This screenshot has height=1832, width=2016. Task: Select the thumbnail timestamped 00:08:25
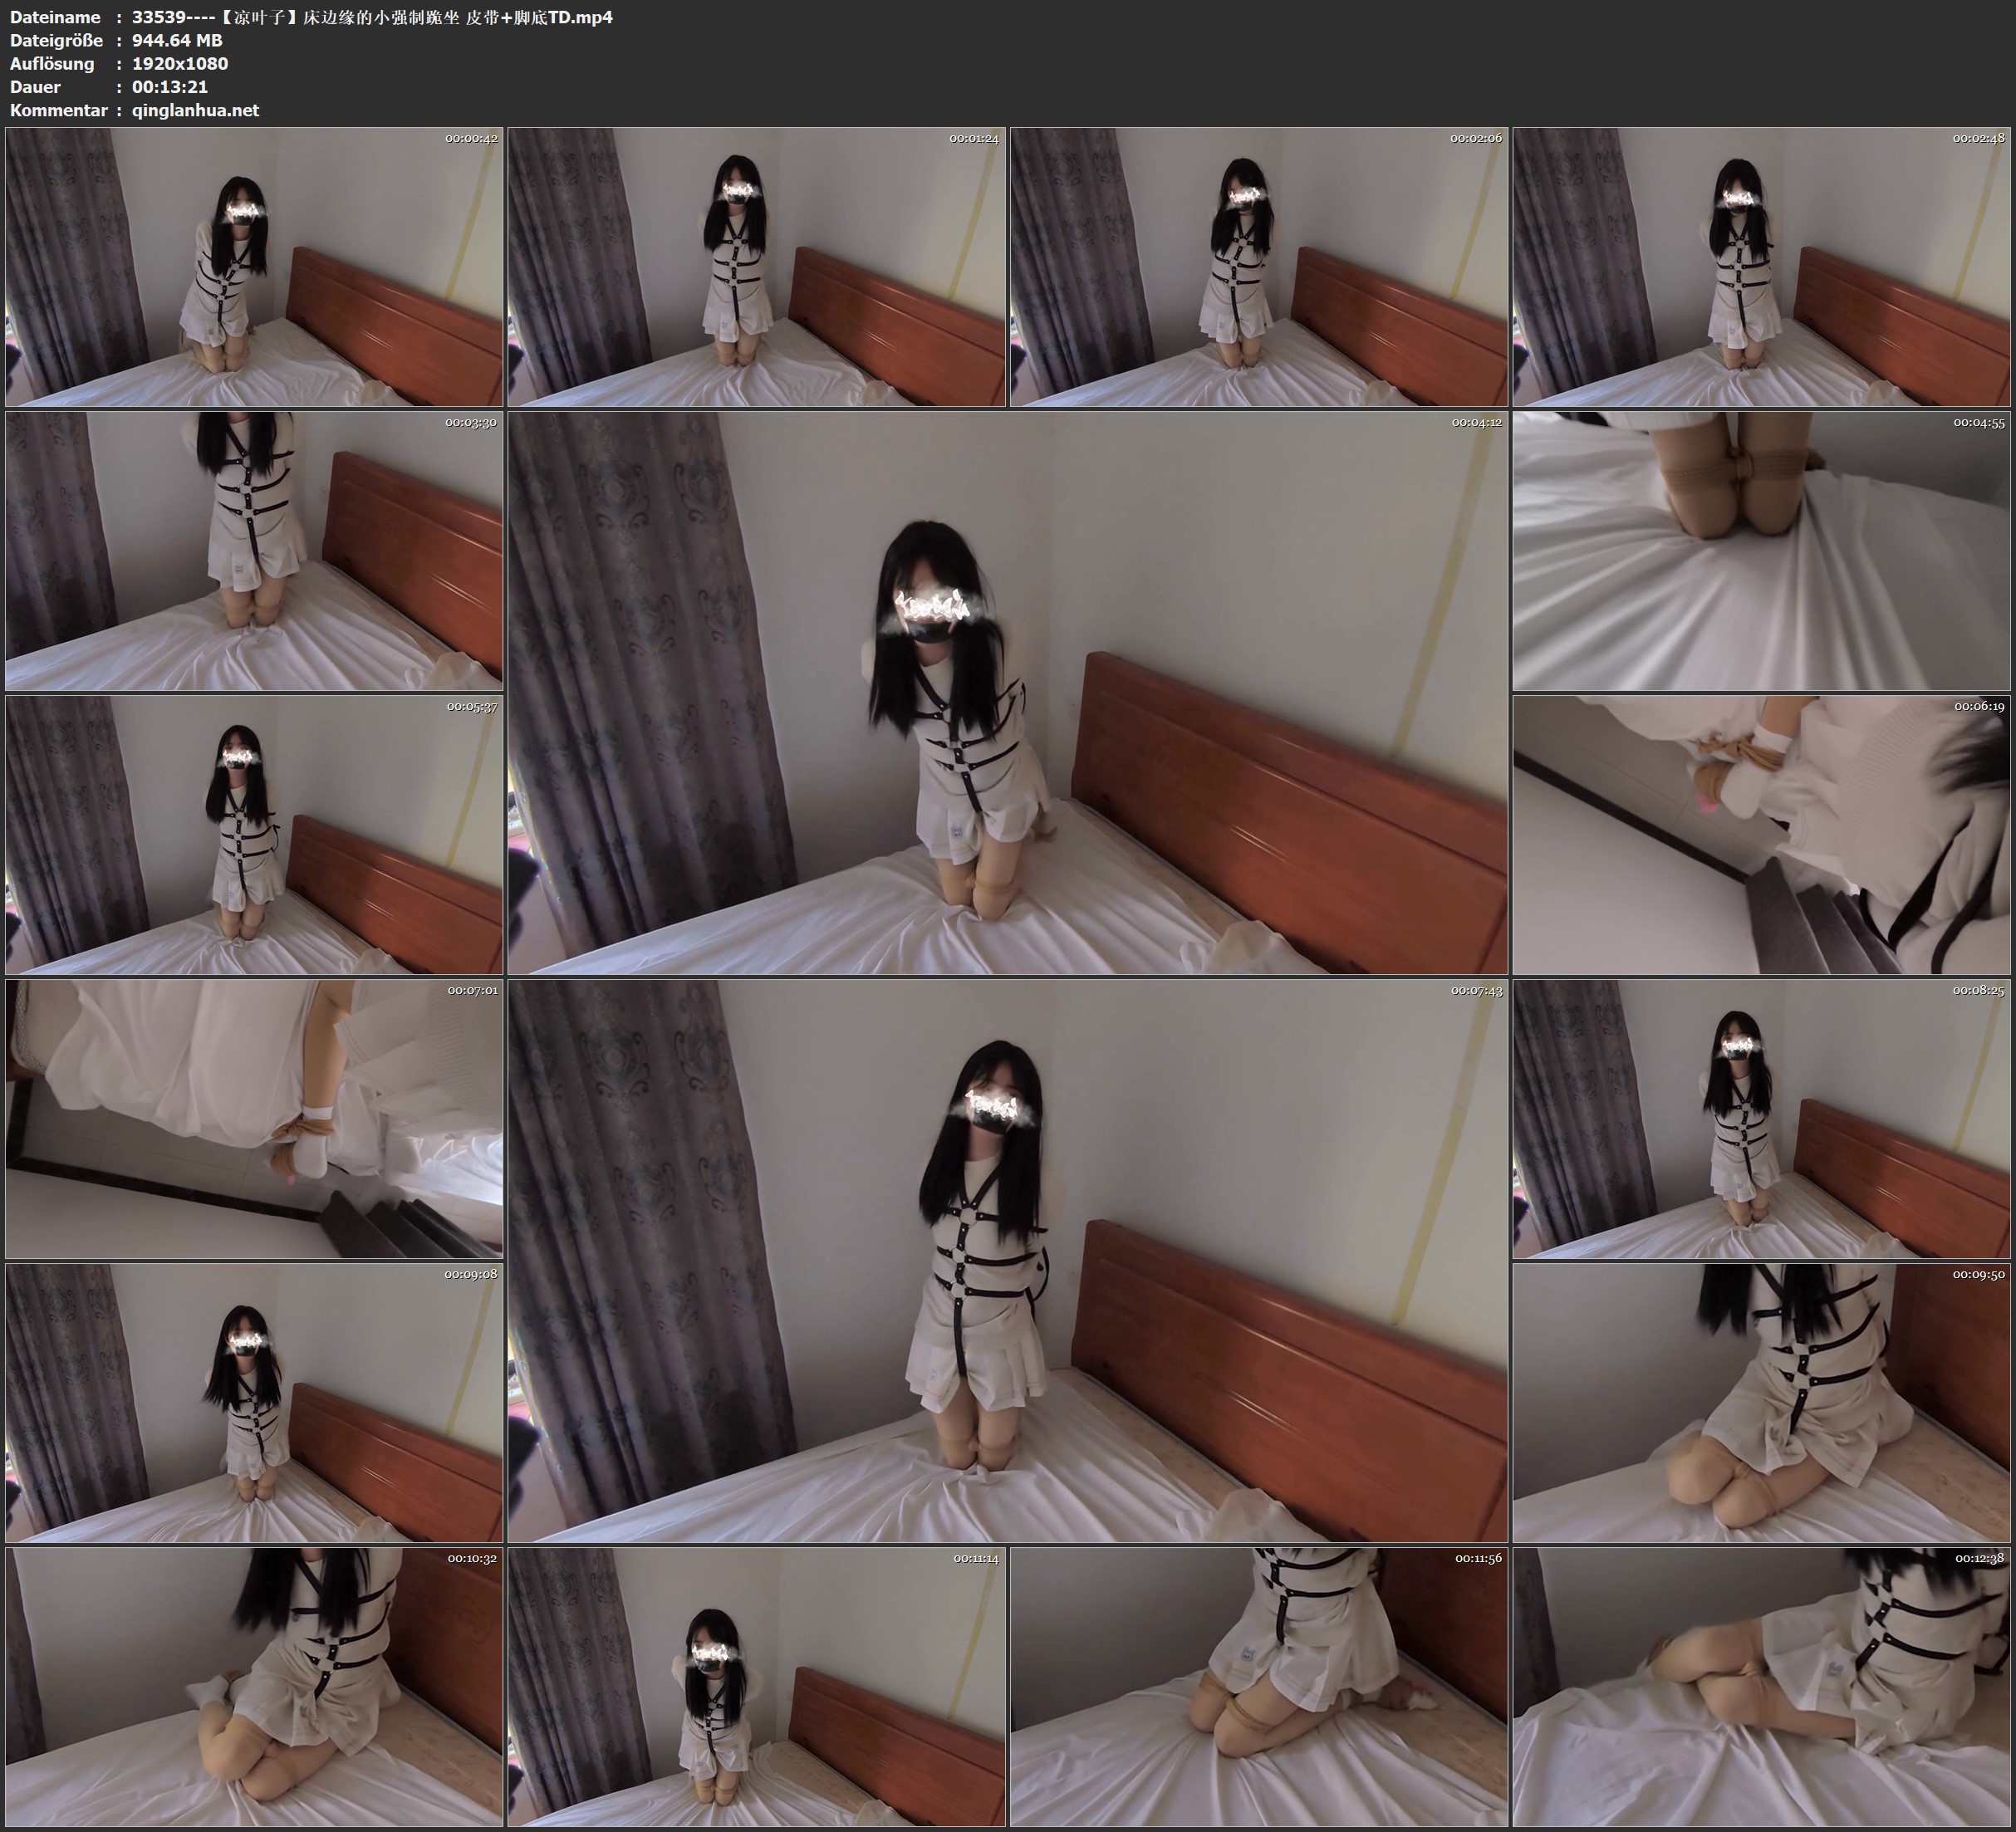1761,1118
